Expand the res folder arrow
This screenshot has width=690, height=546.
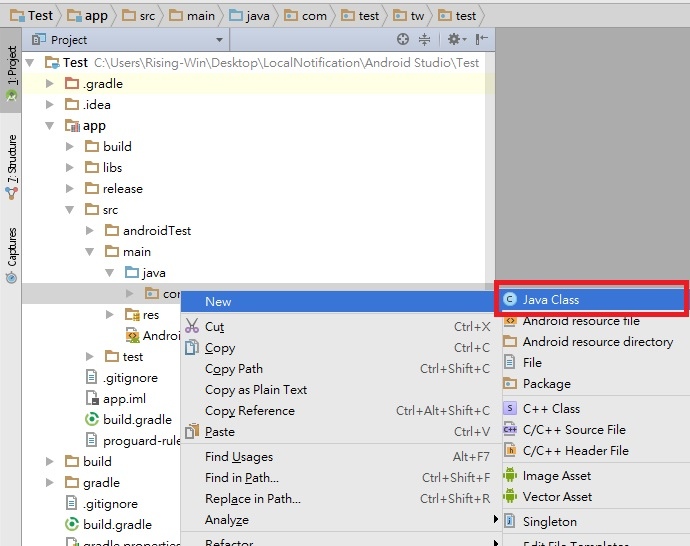110,315
